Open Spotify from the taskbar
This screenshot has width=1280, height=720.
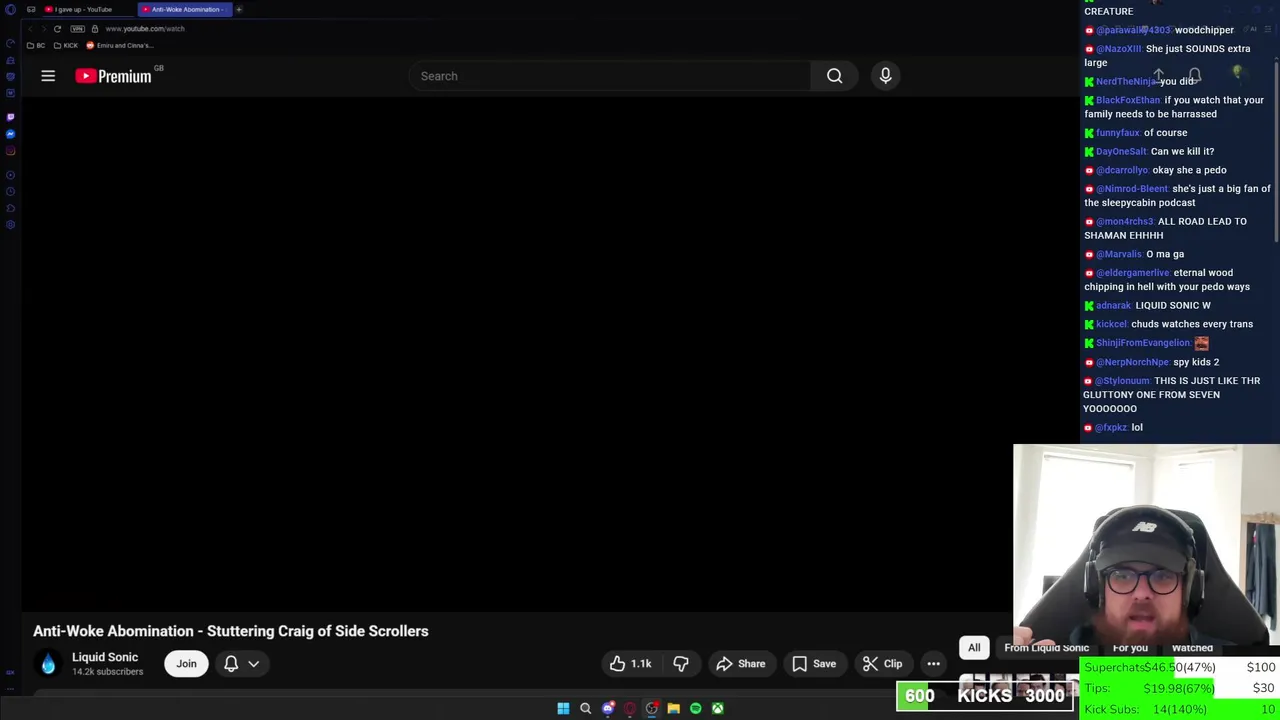click(695, 709)
